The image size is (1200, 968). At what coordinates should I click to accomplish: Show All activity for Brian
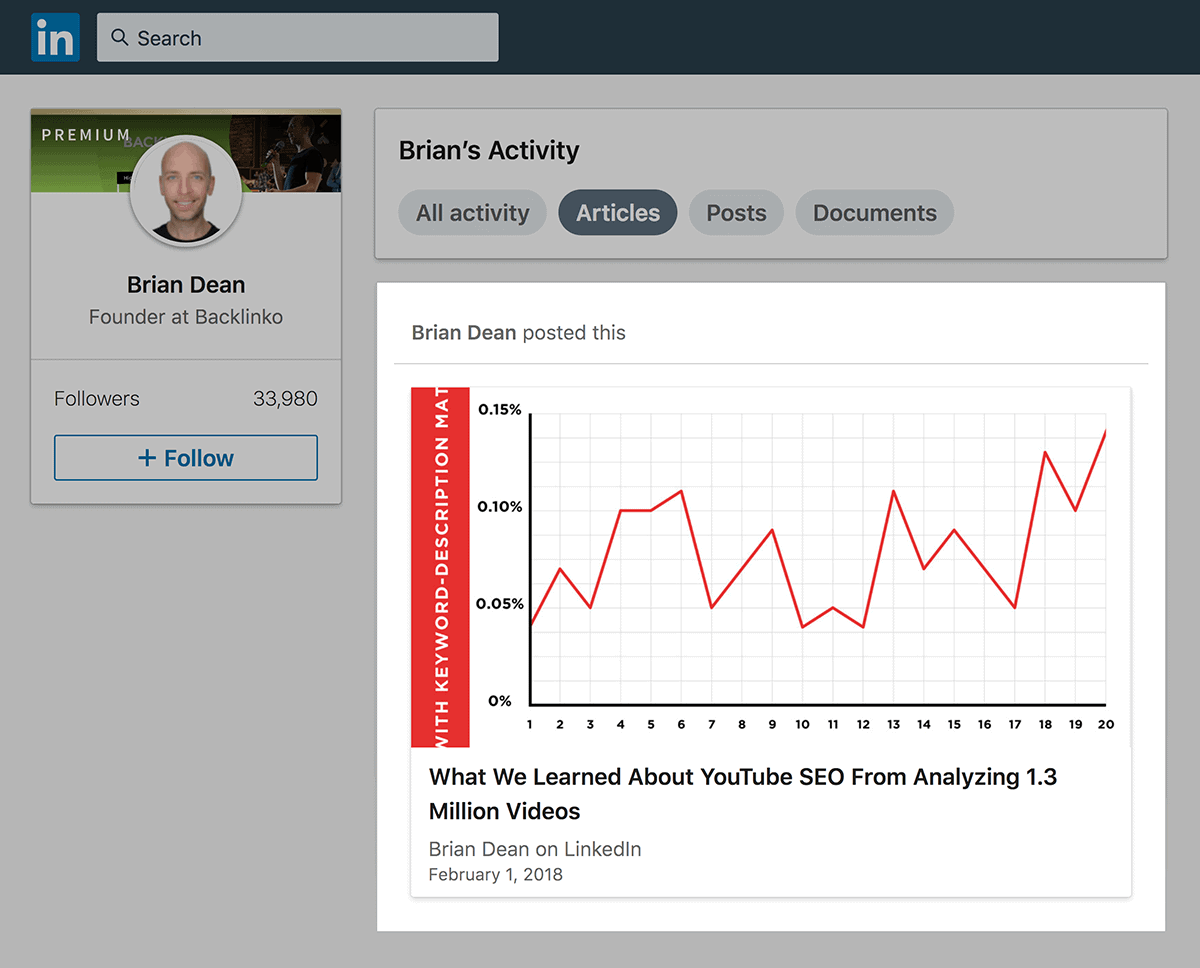point(472,212)
